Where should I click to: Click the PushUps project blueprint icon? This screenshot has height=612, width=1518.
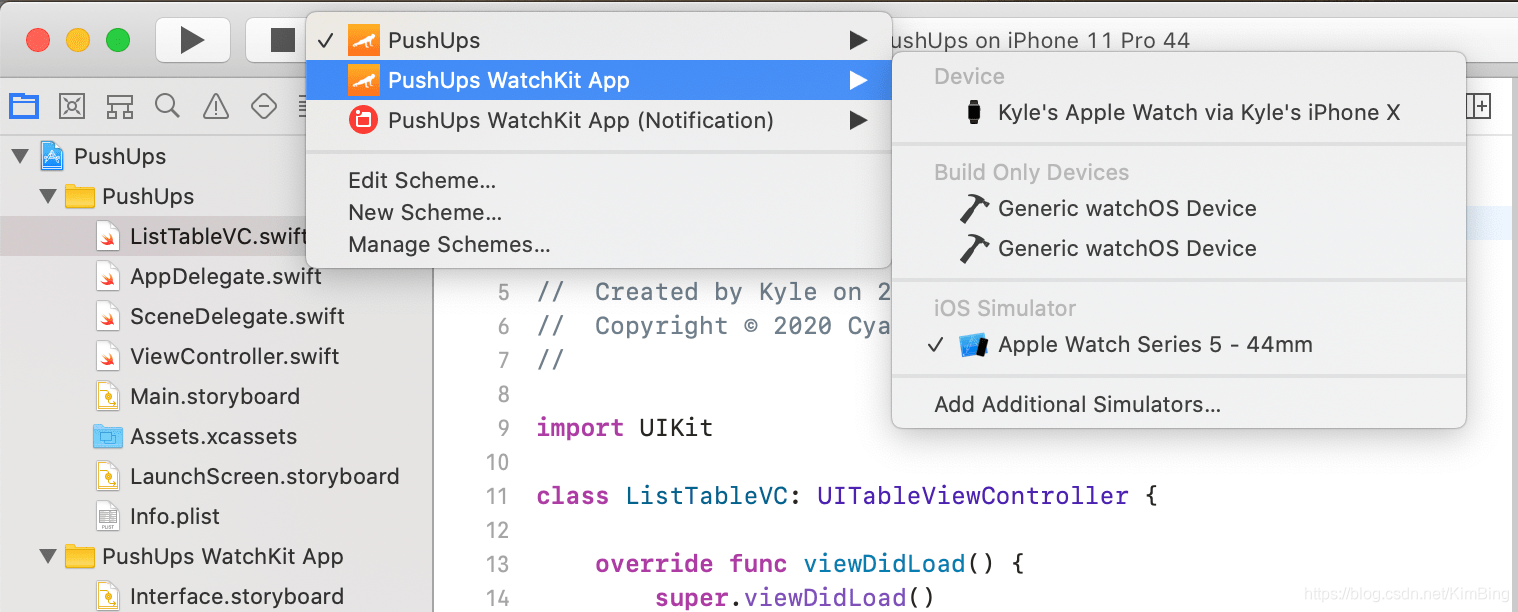pos(52,156)
